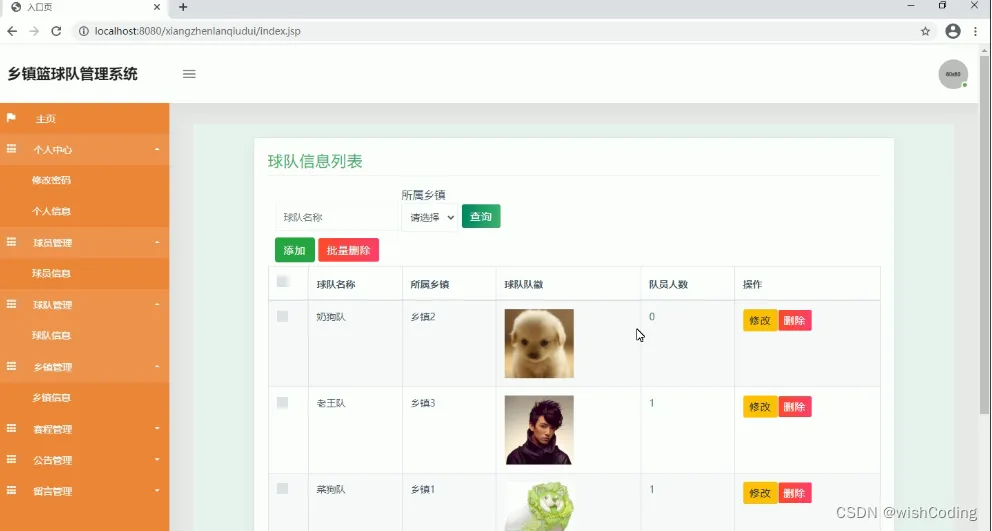Click the 乡镇2 cell in 奶狗队 row
The height and width of the screenshot is (531, 992).
click(423, 316)
